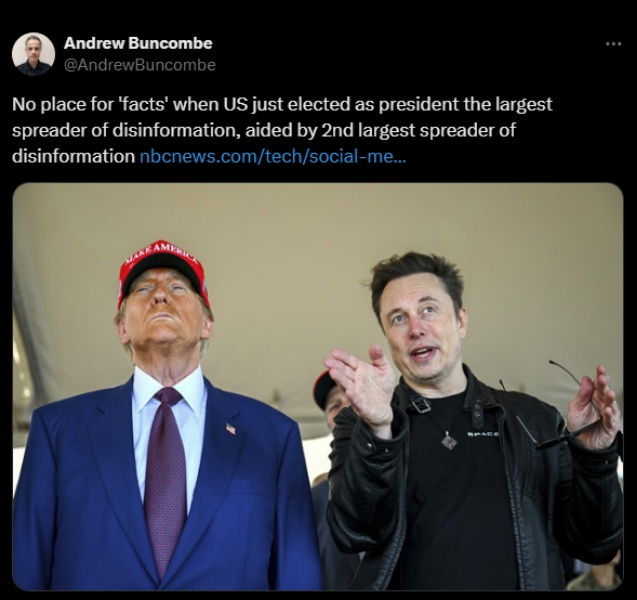
Task: Click the pendant necklace on black shirt
Action: [x=449, y=440]
